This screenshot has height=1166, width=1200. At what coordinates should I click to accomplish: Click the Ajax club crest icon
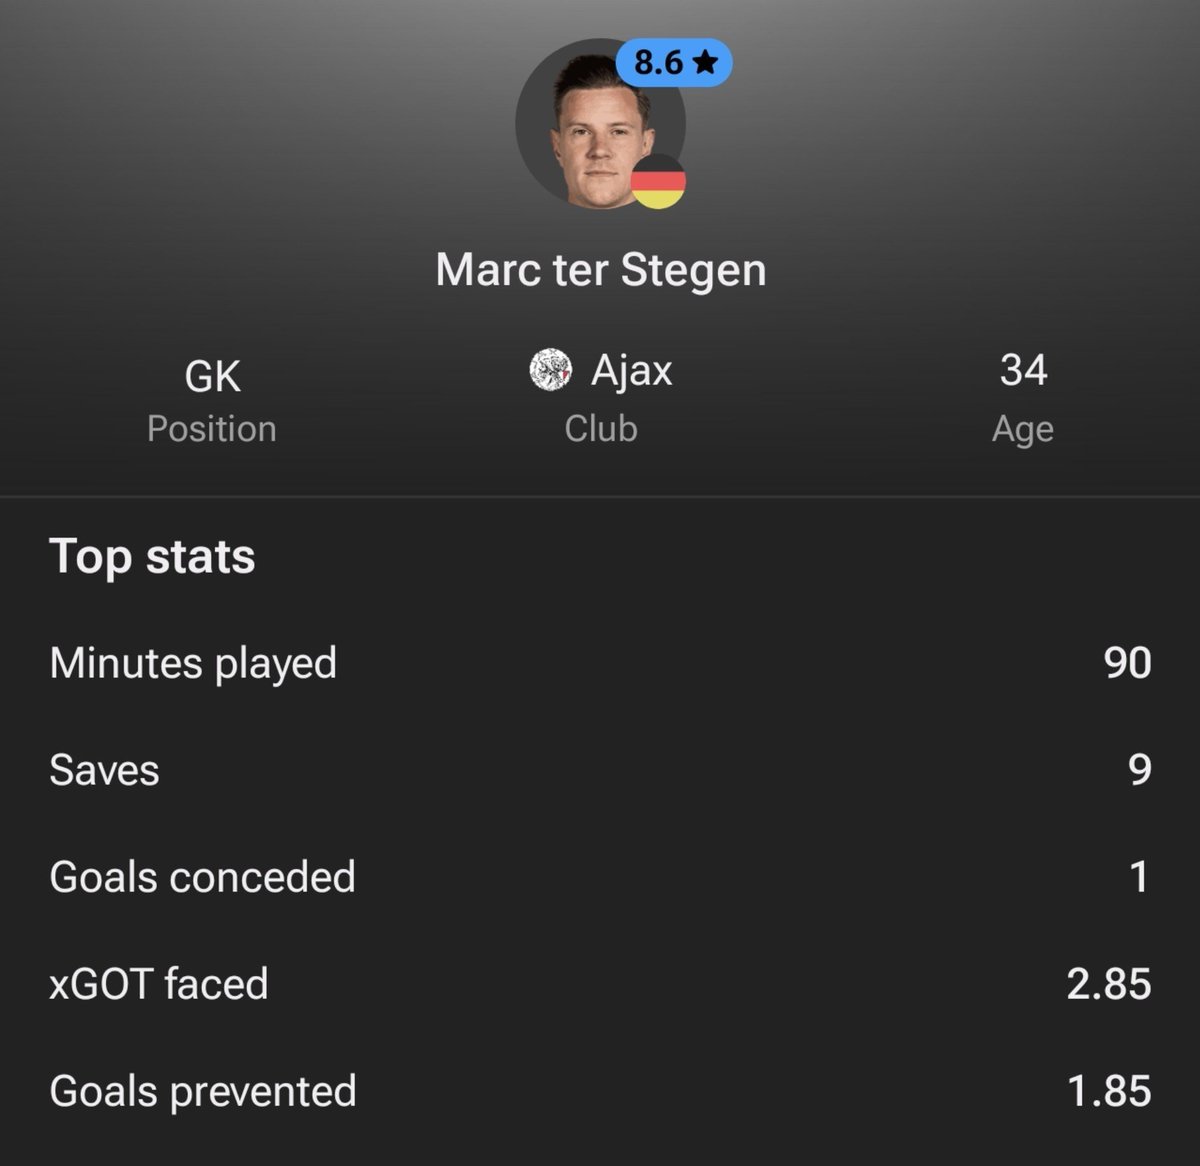[x=550, y=370]
